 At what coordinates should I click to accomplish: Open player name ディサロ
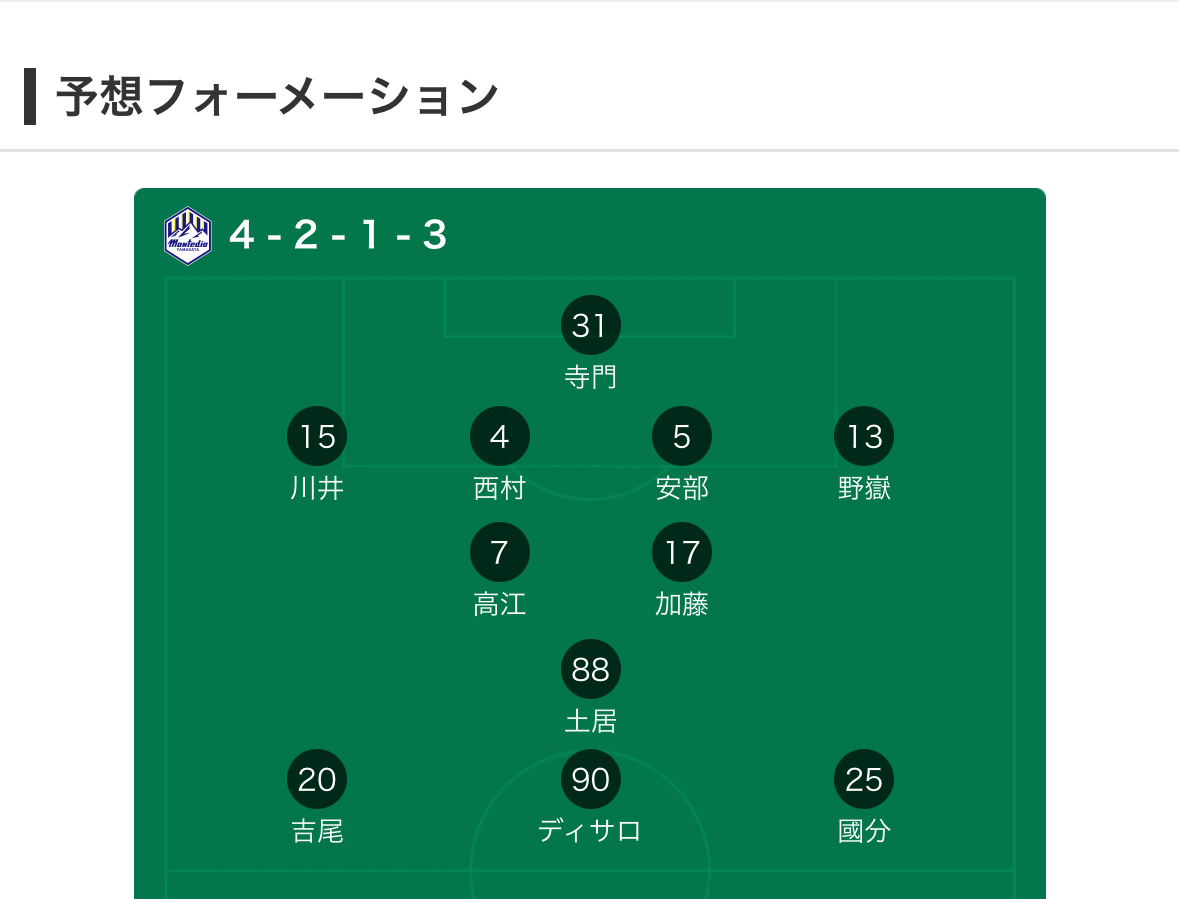click(x=590, y=831)
